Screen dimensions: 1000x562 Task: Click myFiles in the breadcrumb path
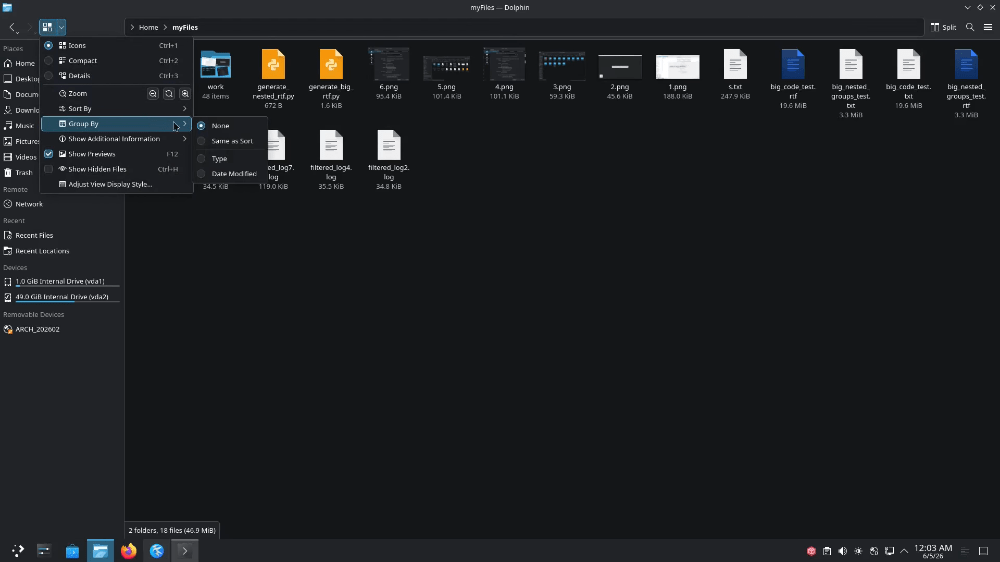(x=185, y=27)
